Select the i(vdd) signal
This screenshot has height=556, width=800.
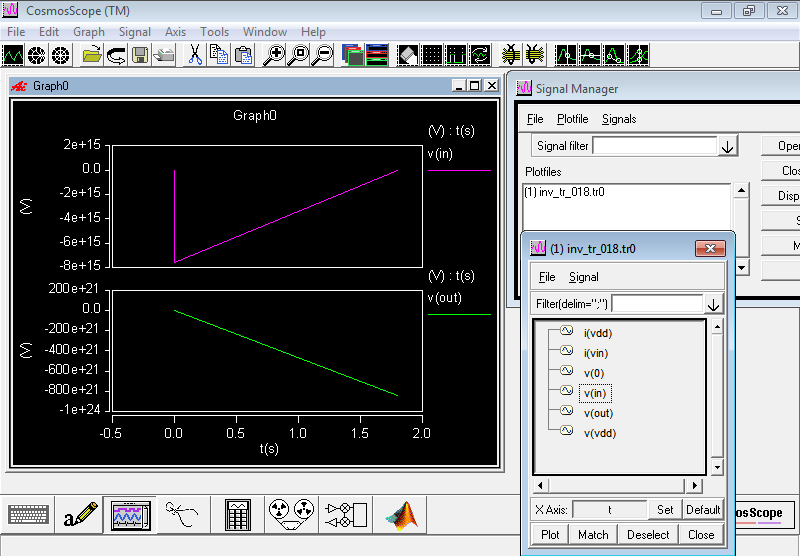click(597, 334)
